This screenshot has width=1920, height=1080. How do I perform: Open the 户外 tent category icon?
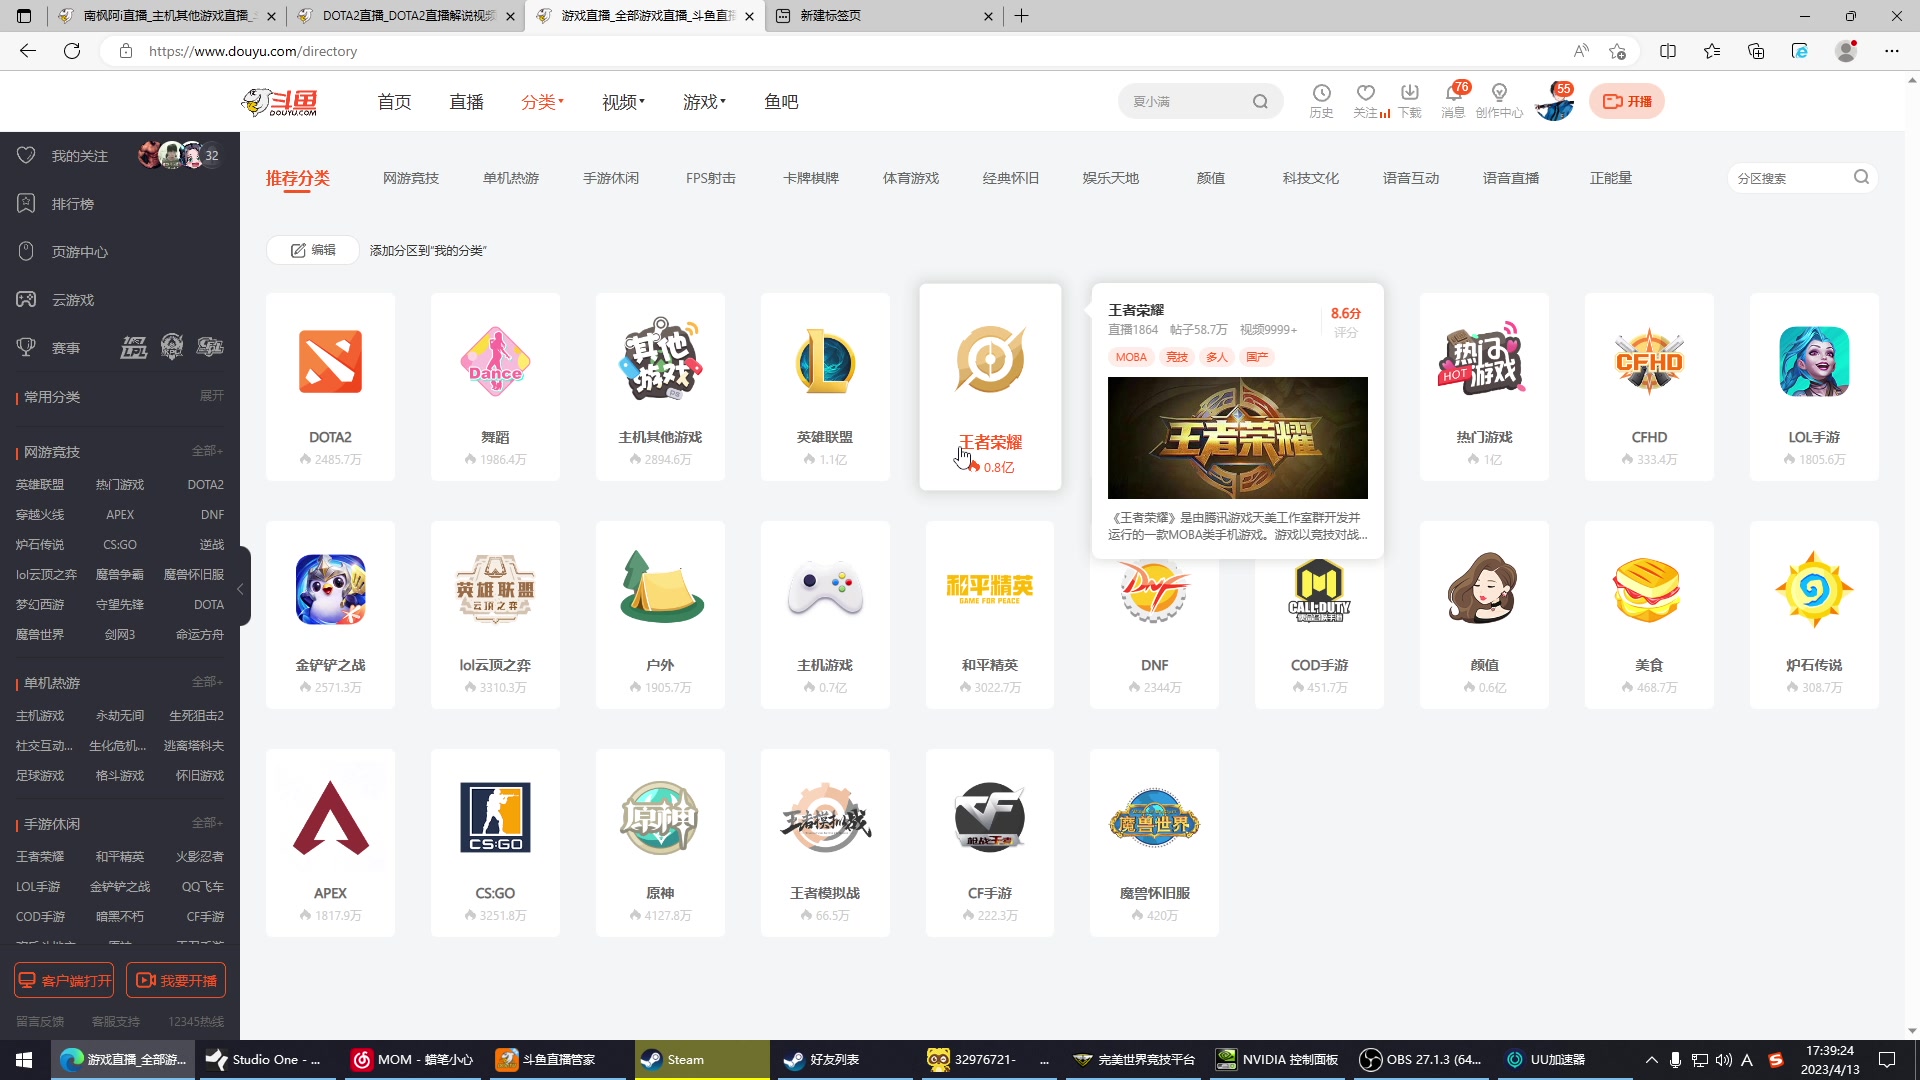click(660, 587)
